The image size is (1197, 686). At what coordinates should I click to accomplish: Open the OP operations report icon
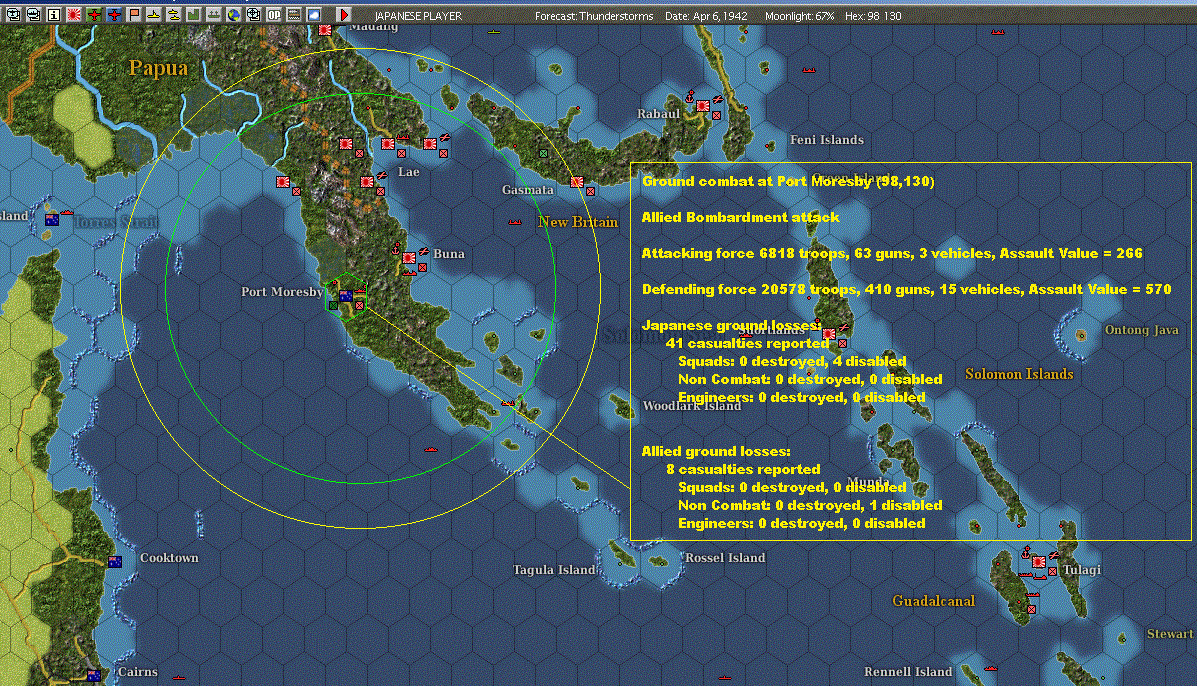pos(273,14)
